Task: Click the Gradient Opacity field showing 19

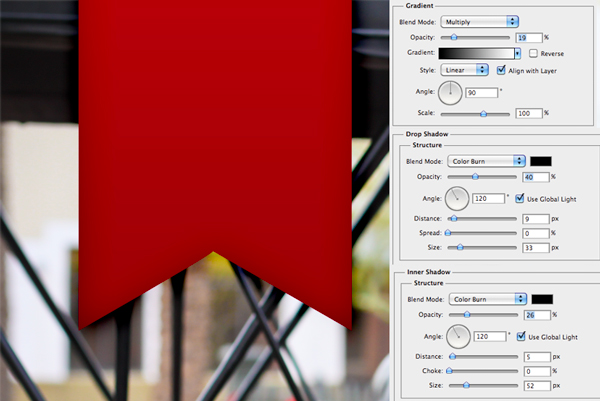Action: point(529,37)
